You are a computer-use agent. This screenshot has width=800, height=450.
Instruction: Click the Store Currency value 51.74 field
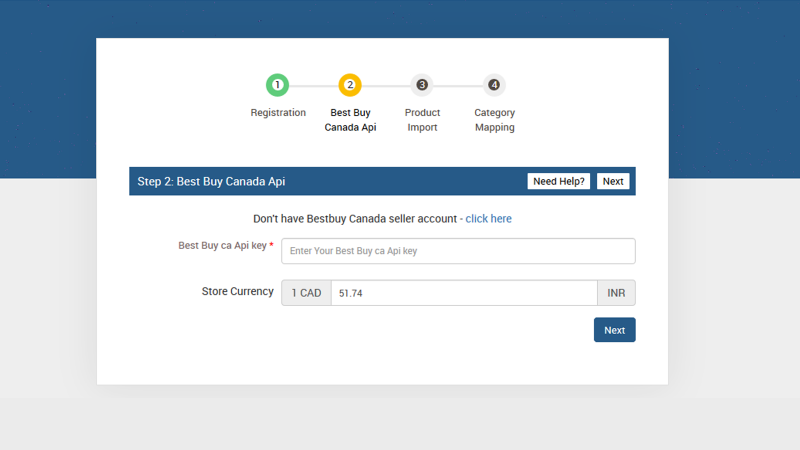pos(464,293)
